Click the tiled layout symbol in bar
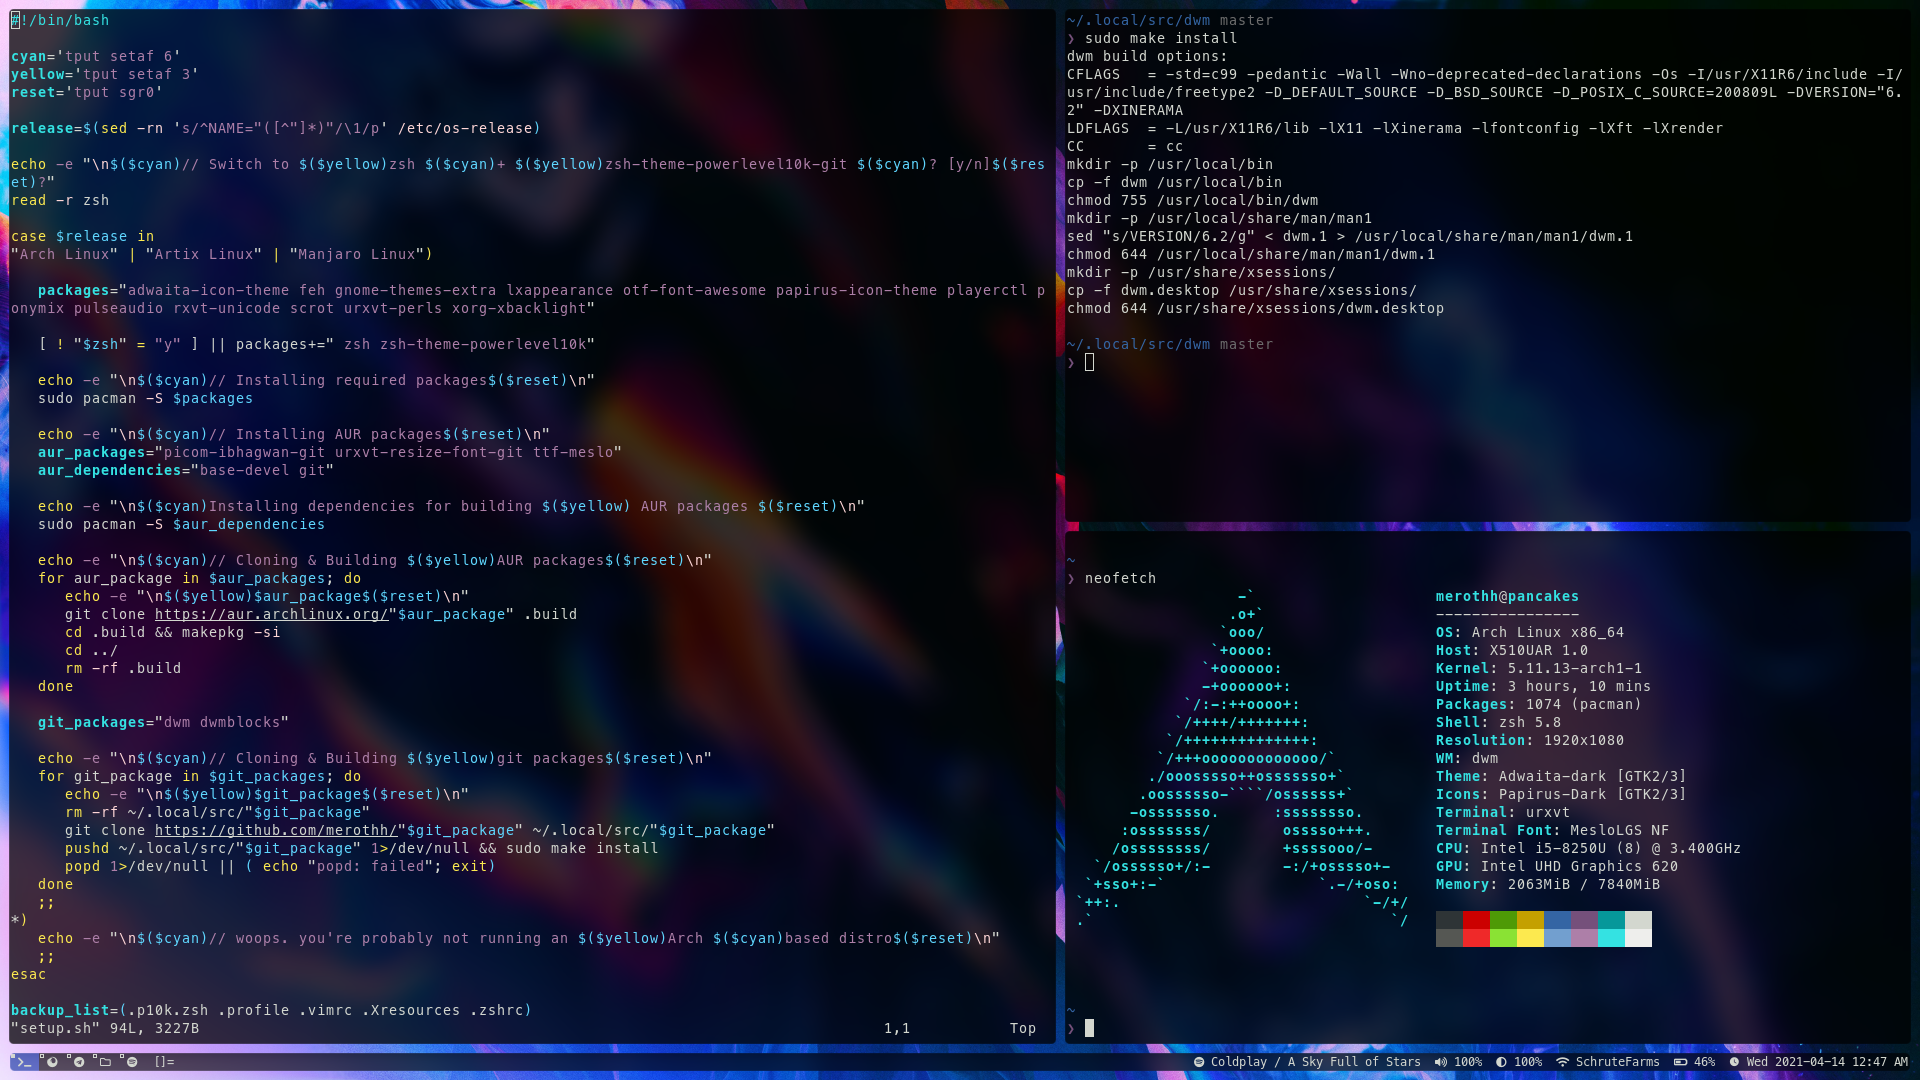The height and width of the screenshot is (1080, 1920). point(164,1062)
